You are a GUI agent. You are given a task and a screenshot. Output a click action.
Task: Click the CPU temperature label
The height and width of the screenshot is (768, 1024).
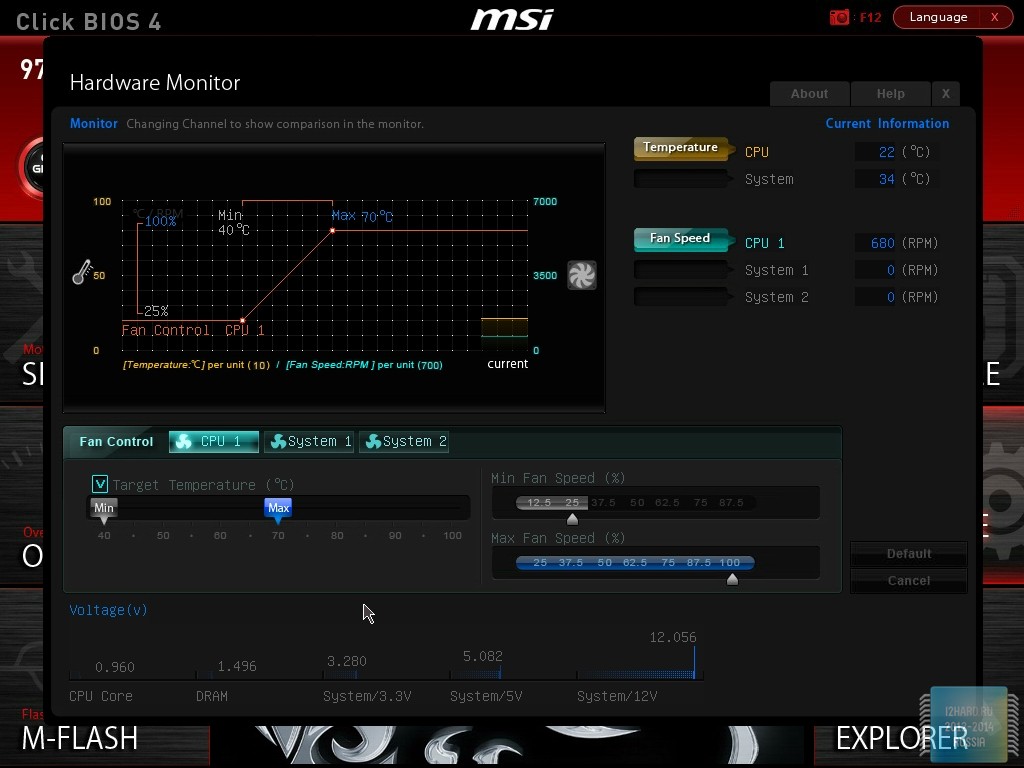click(x=756, y=152)
